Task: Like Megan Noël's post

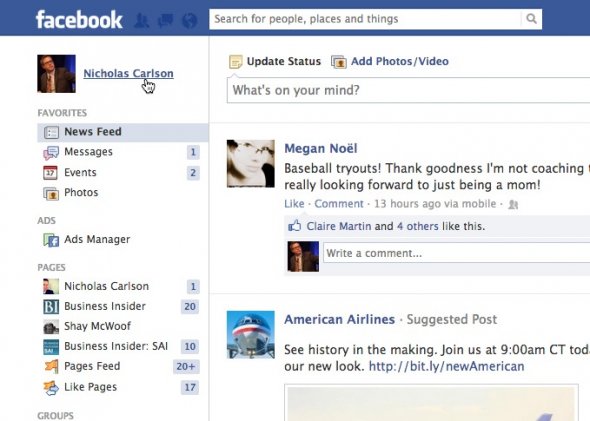Action: click(294, 204)
